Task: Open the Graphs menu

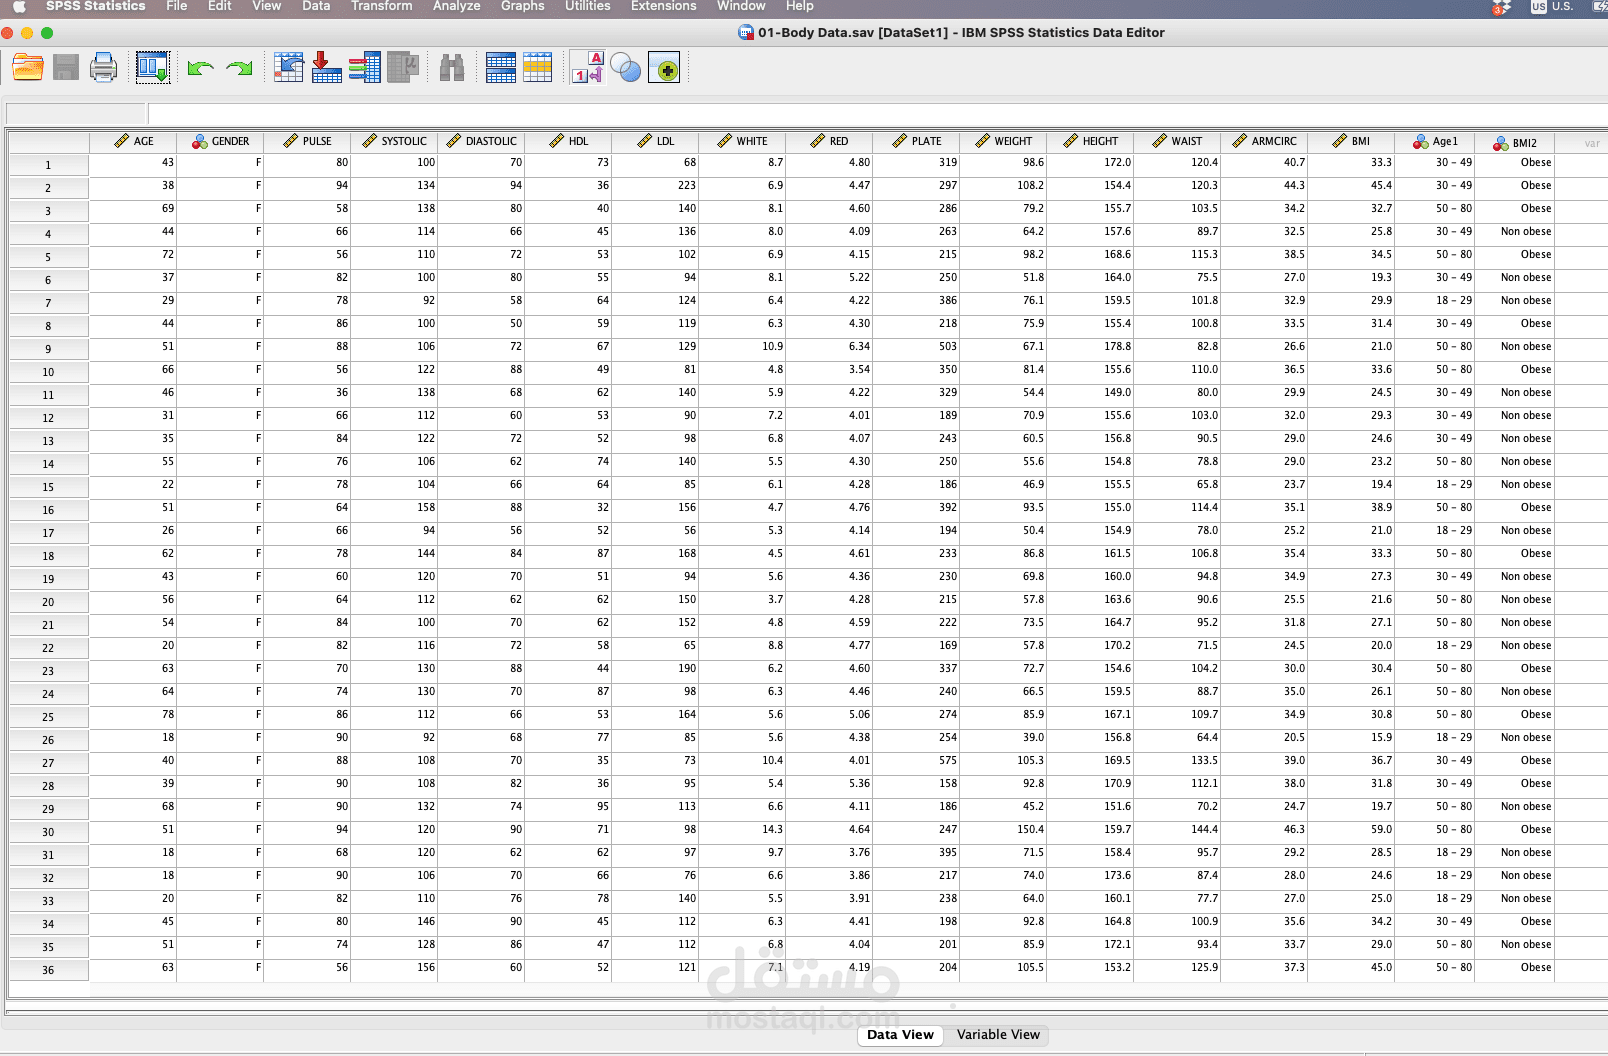Action: click(x=523, y=7)
